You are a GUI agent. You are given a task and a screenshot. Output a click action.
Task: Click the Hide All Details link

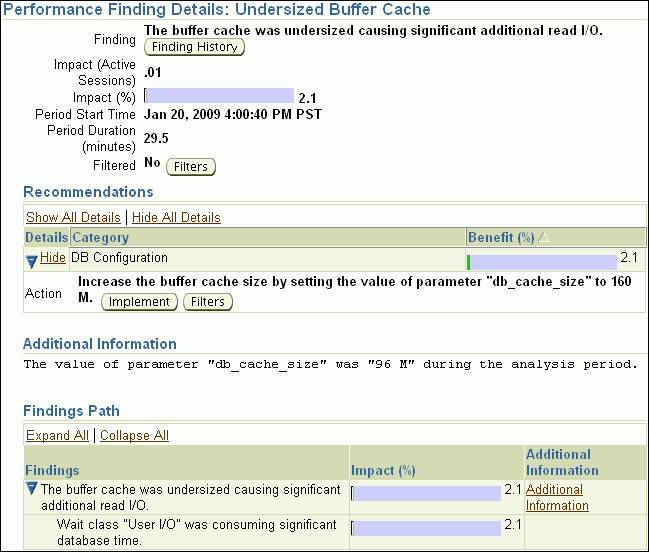176,217
